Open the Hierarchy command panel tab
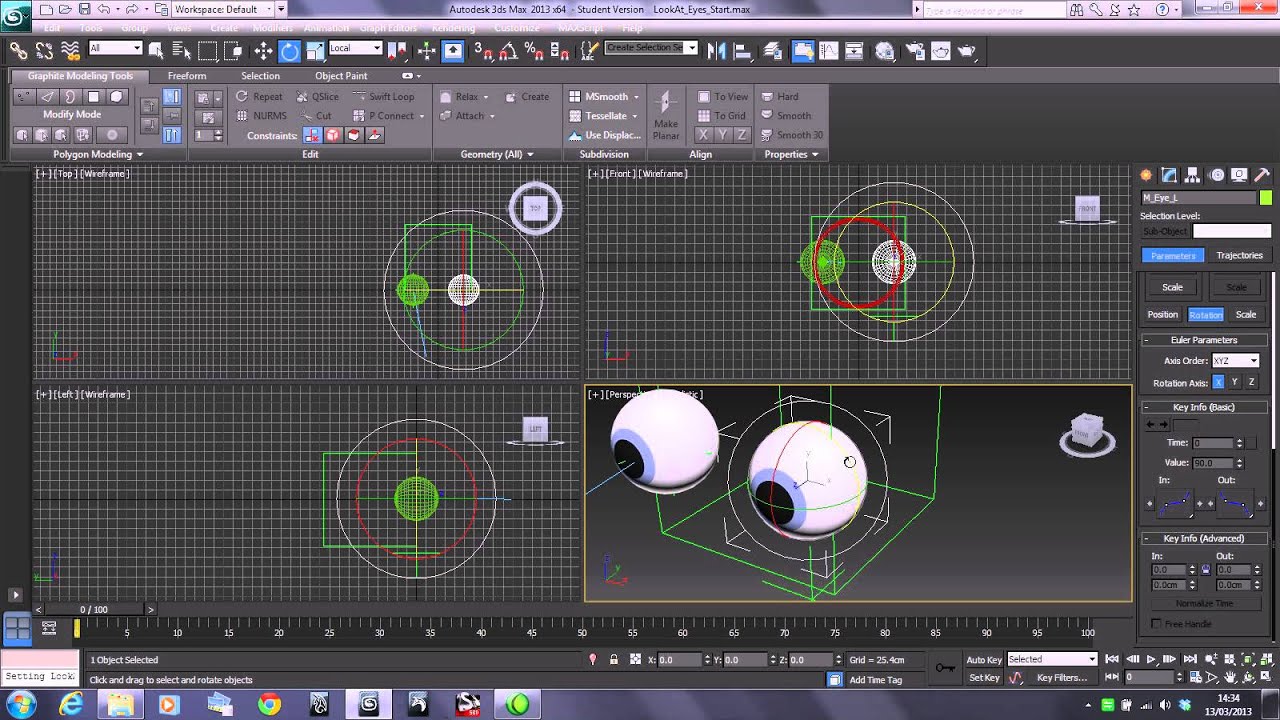 click(x=1192, y=175)
